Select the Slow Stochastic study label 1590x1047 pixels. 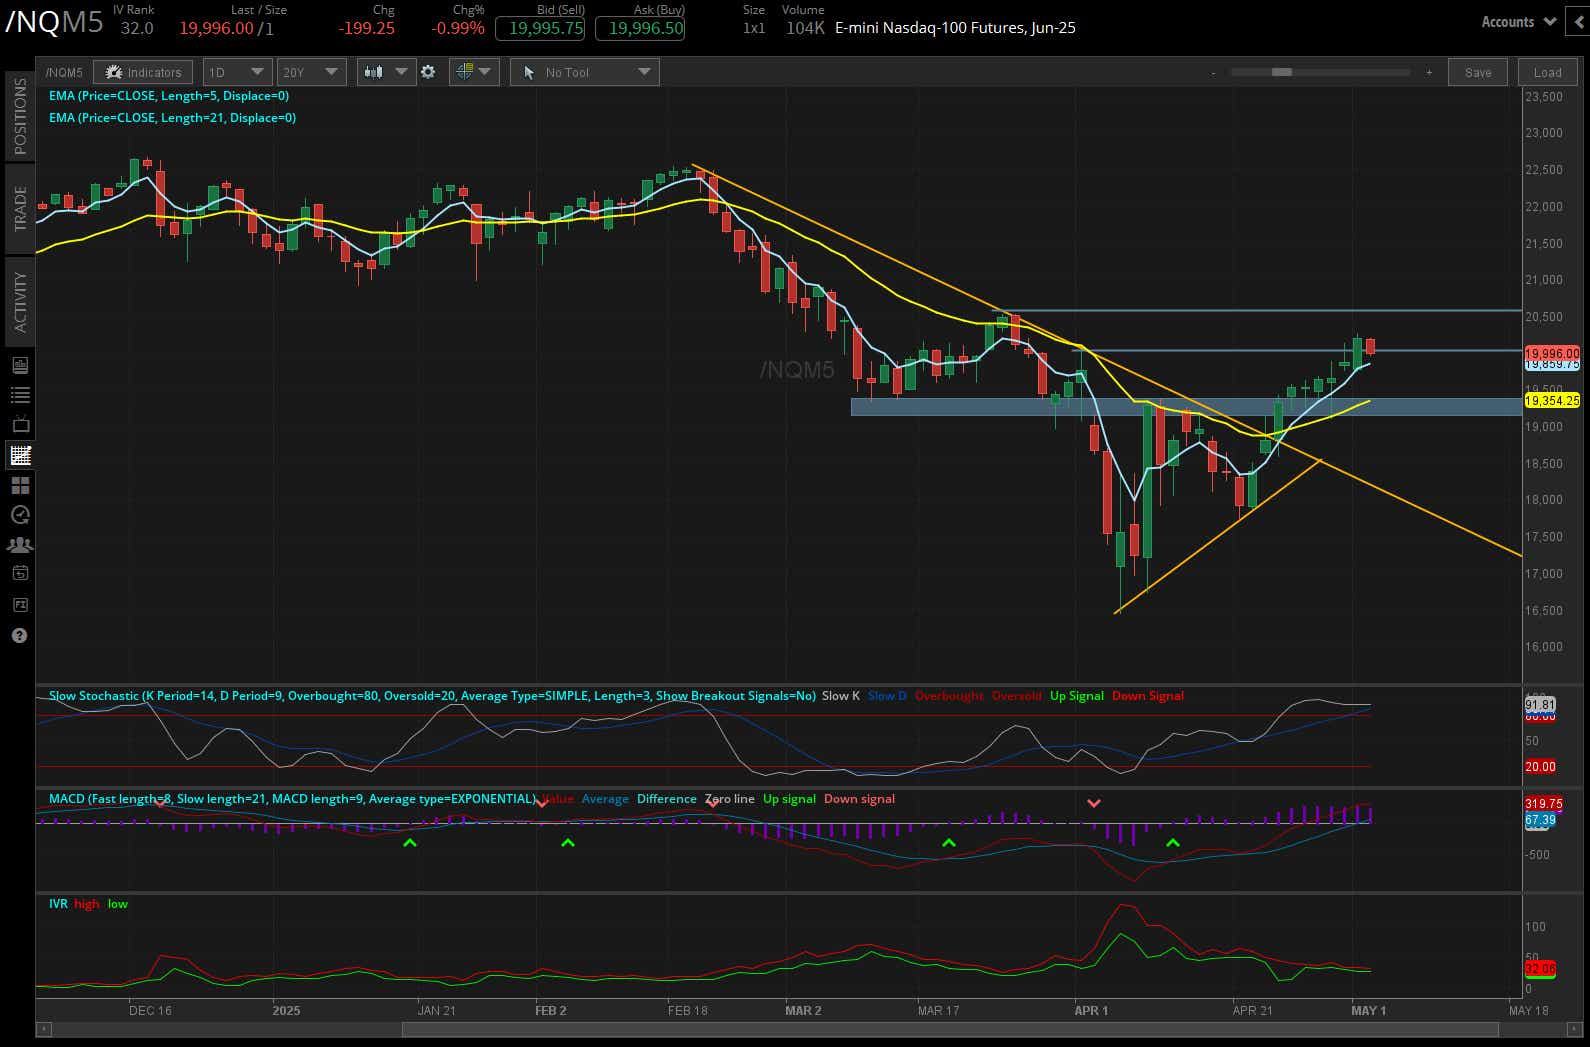tap(432, 696)
